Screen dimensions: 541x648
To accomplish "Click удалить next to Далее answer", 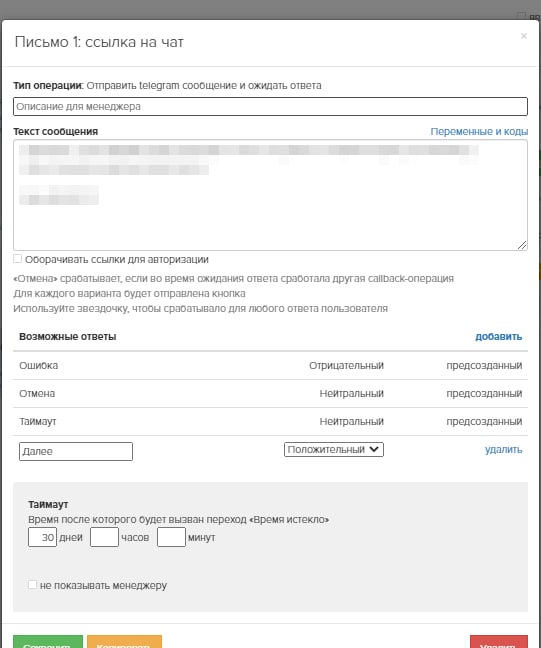I will coord(503,450).
